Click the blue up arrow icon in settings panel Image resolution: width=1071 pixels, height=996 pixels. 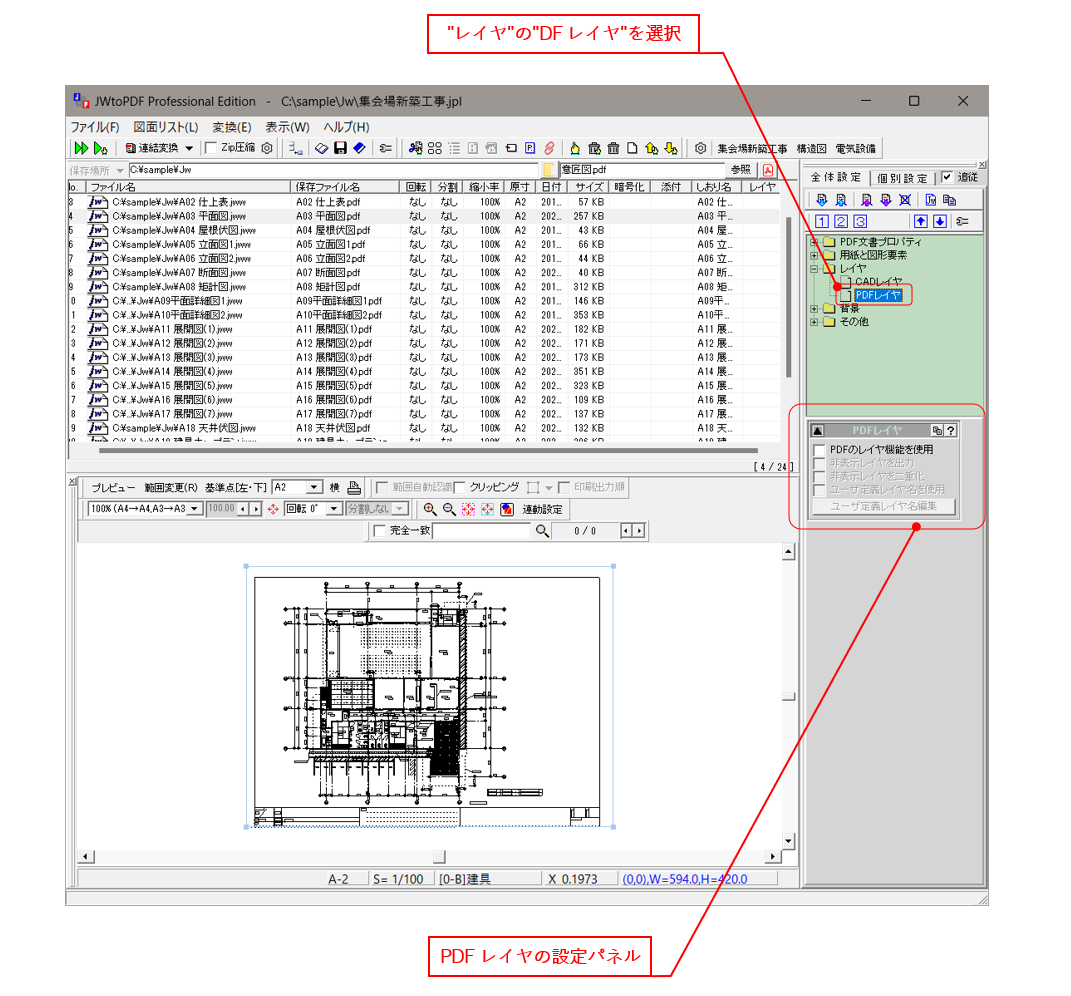[921, 222]
